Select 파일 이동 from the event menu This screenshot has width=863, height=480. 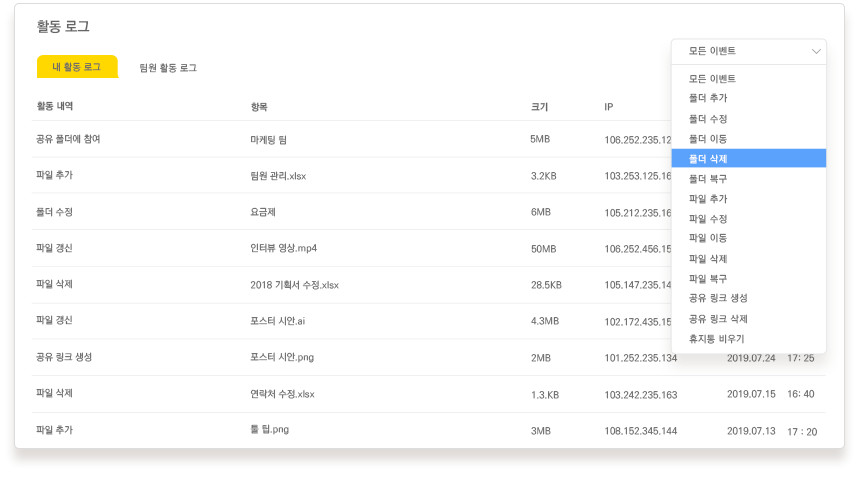pyautogui.click(x=708, y=238)
